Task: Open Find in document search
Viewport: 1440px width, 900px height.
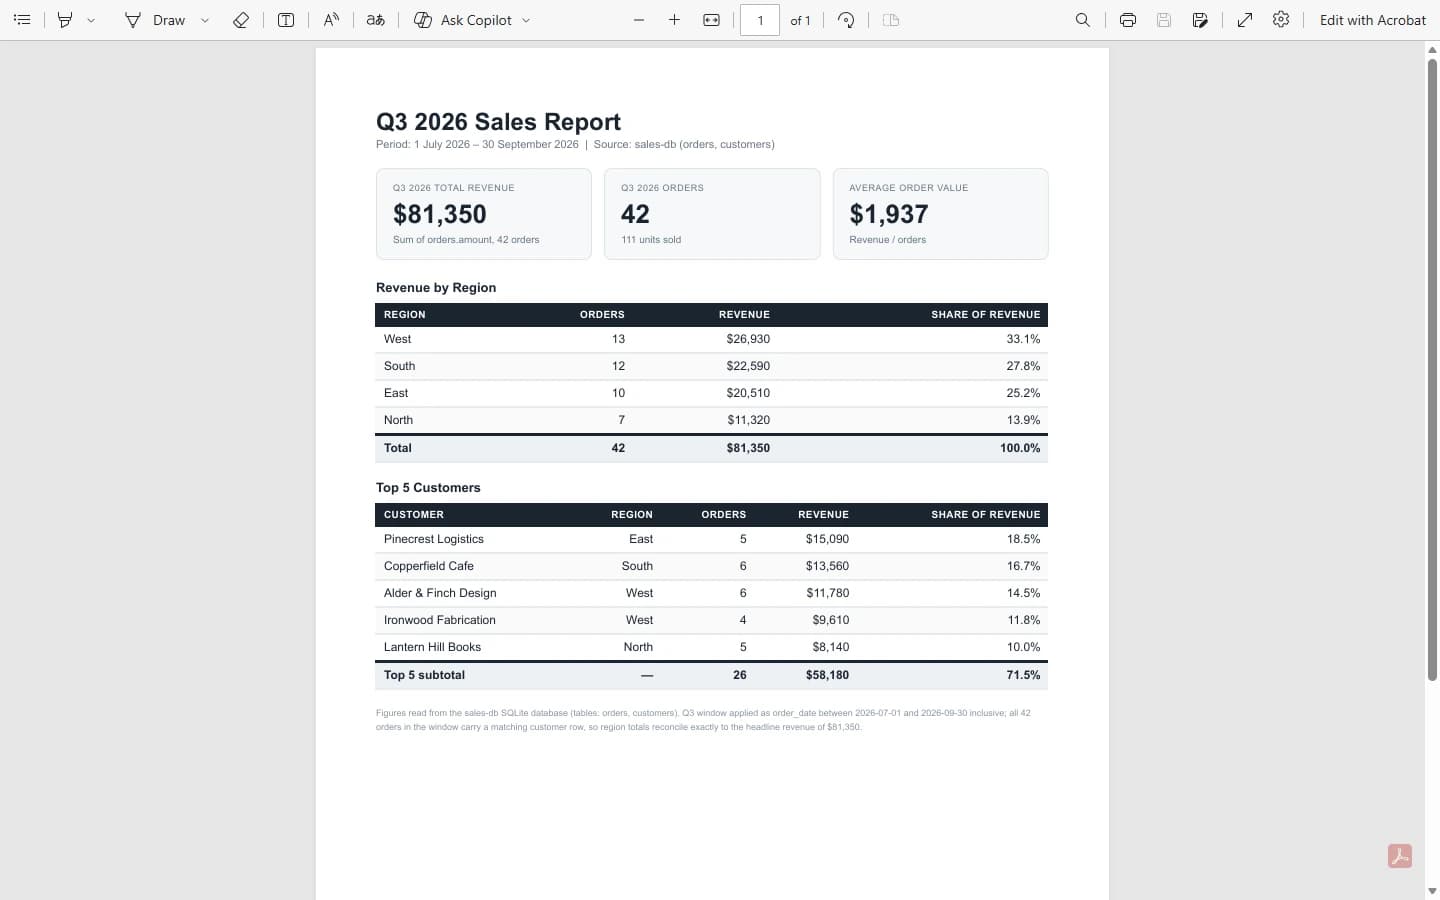Action: [x=1083, y=20]
